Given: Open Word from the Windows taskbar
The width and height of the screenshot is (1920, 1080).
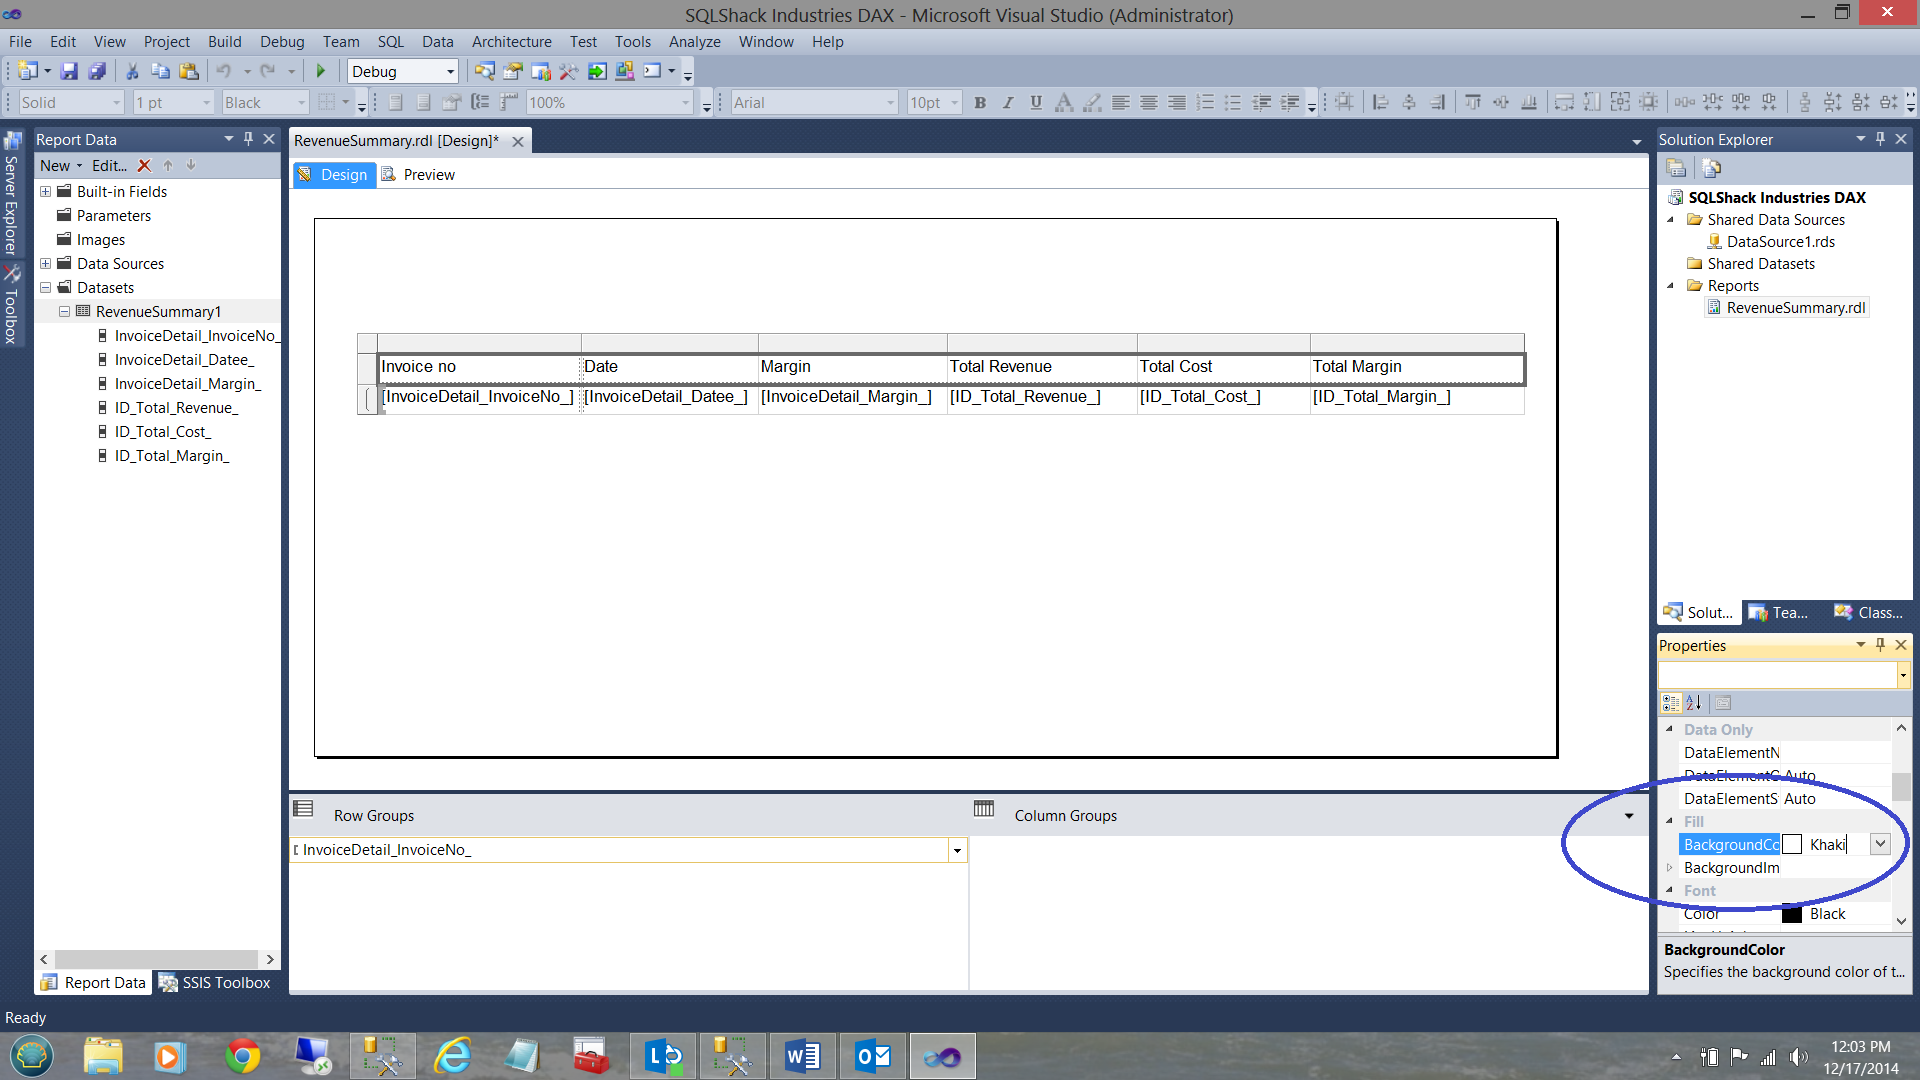Looking at the screenshot, I should [802, 1056].
